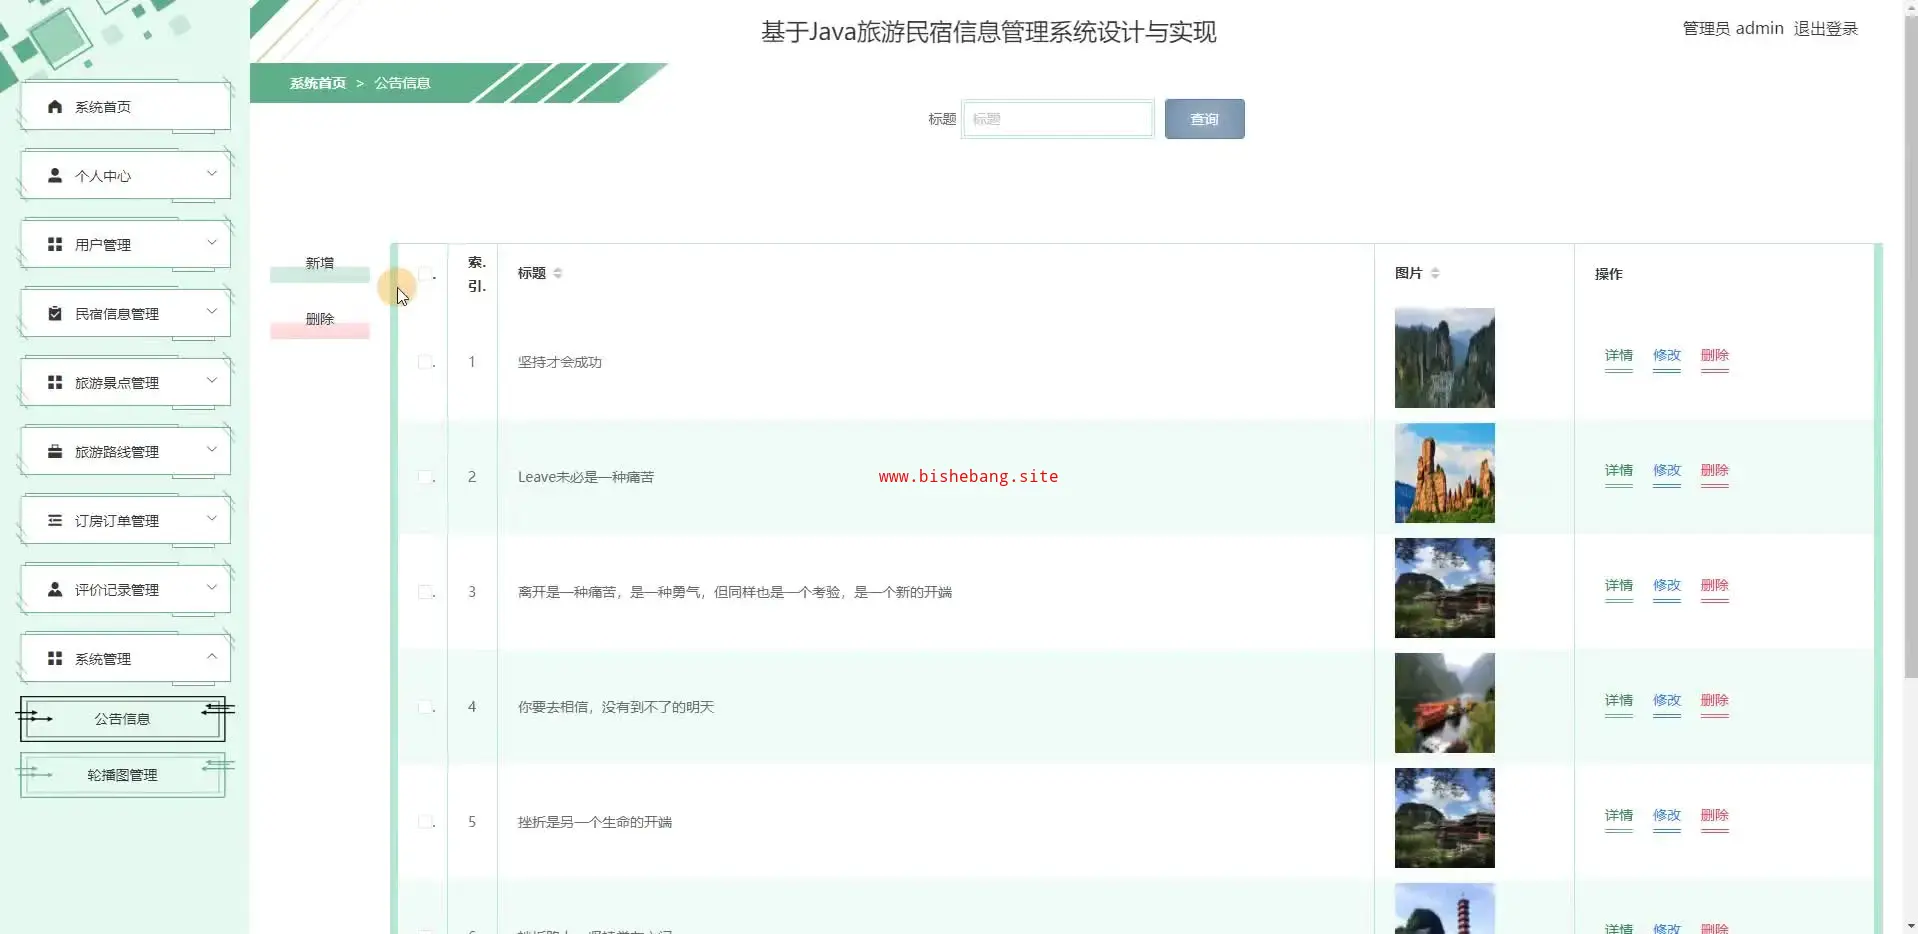Screen dimensions: 1918x934
Task: Click the title text 挫折是另一个生命的开端
Action: (595, 822)
